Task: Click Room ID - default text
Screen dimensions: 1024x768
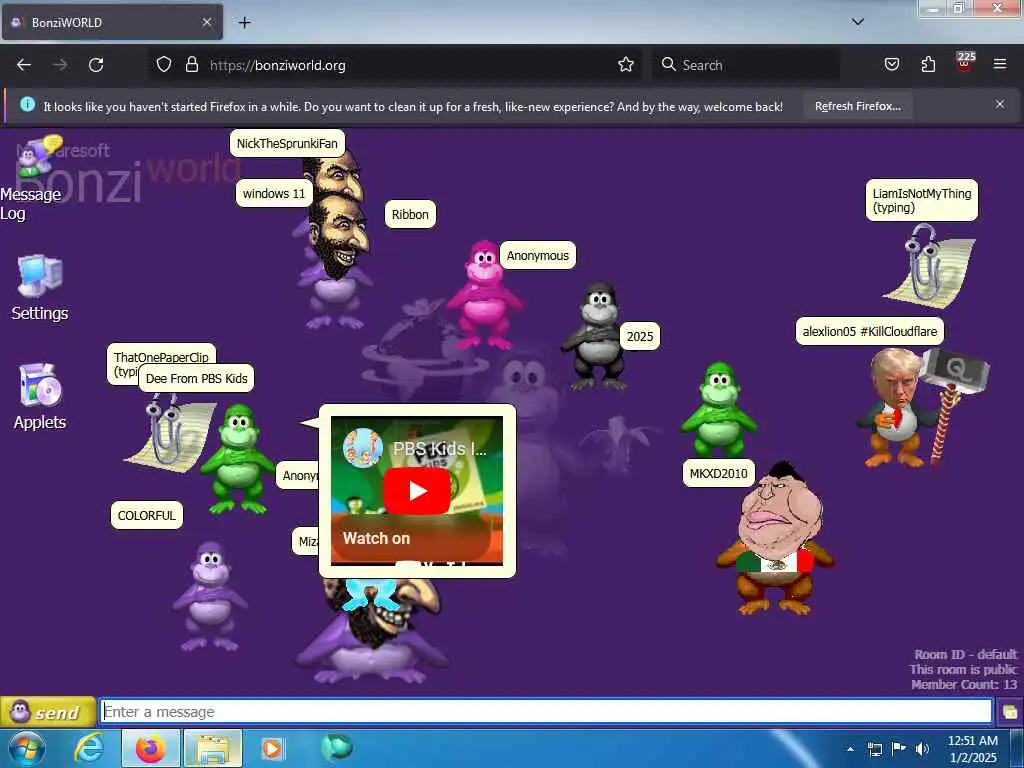Action: 966,654
